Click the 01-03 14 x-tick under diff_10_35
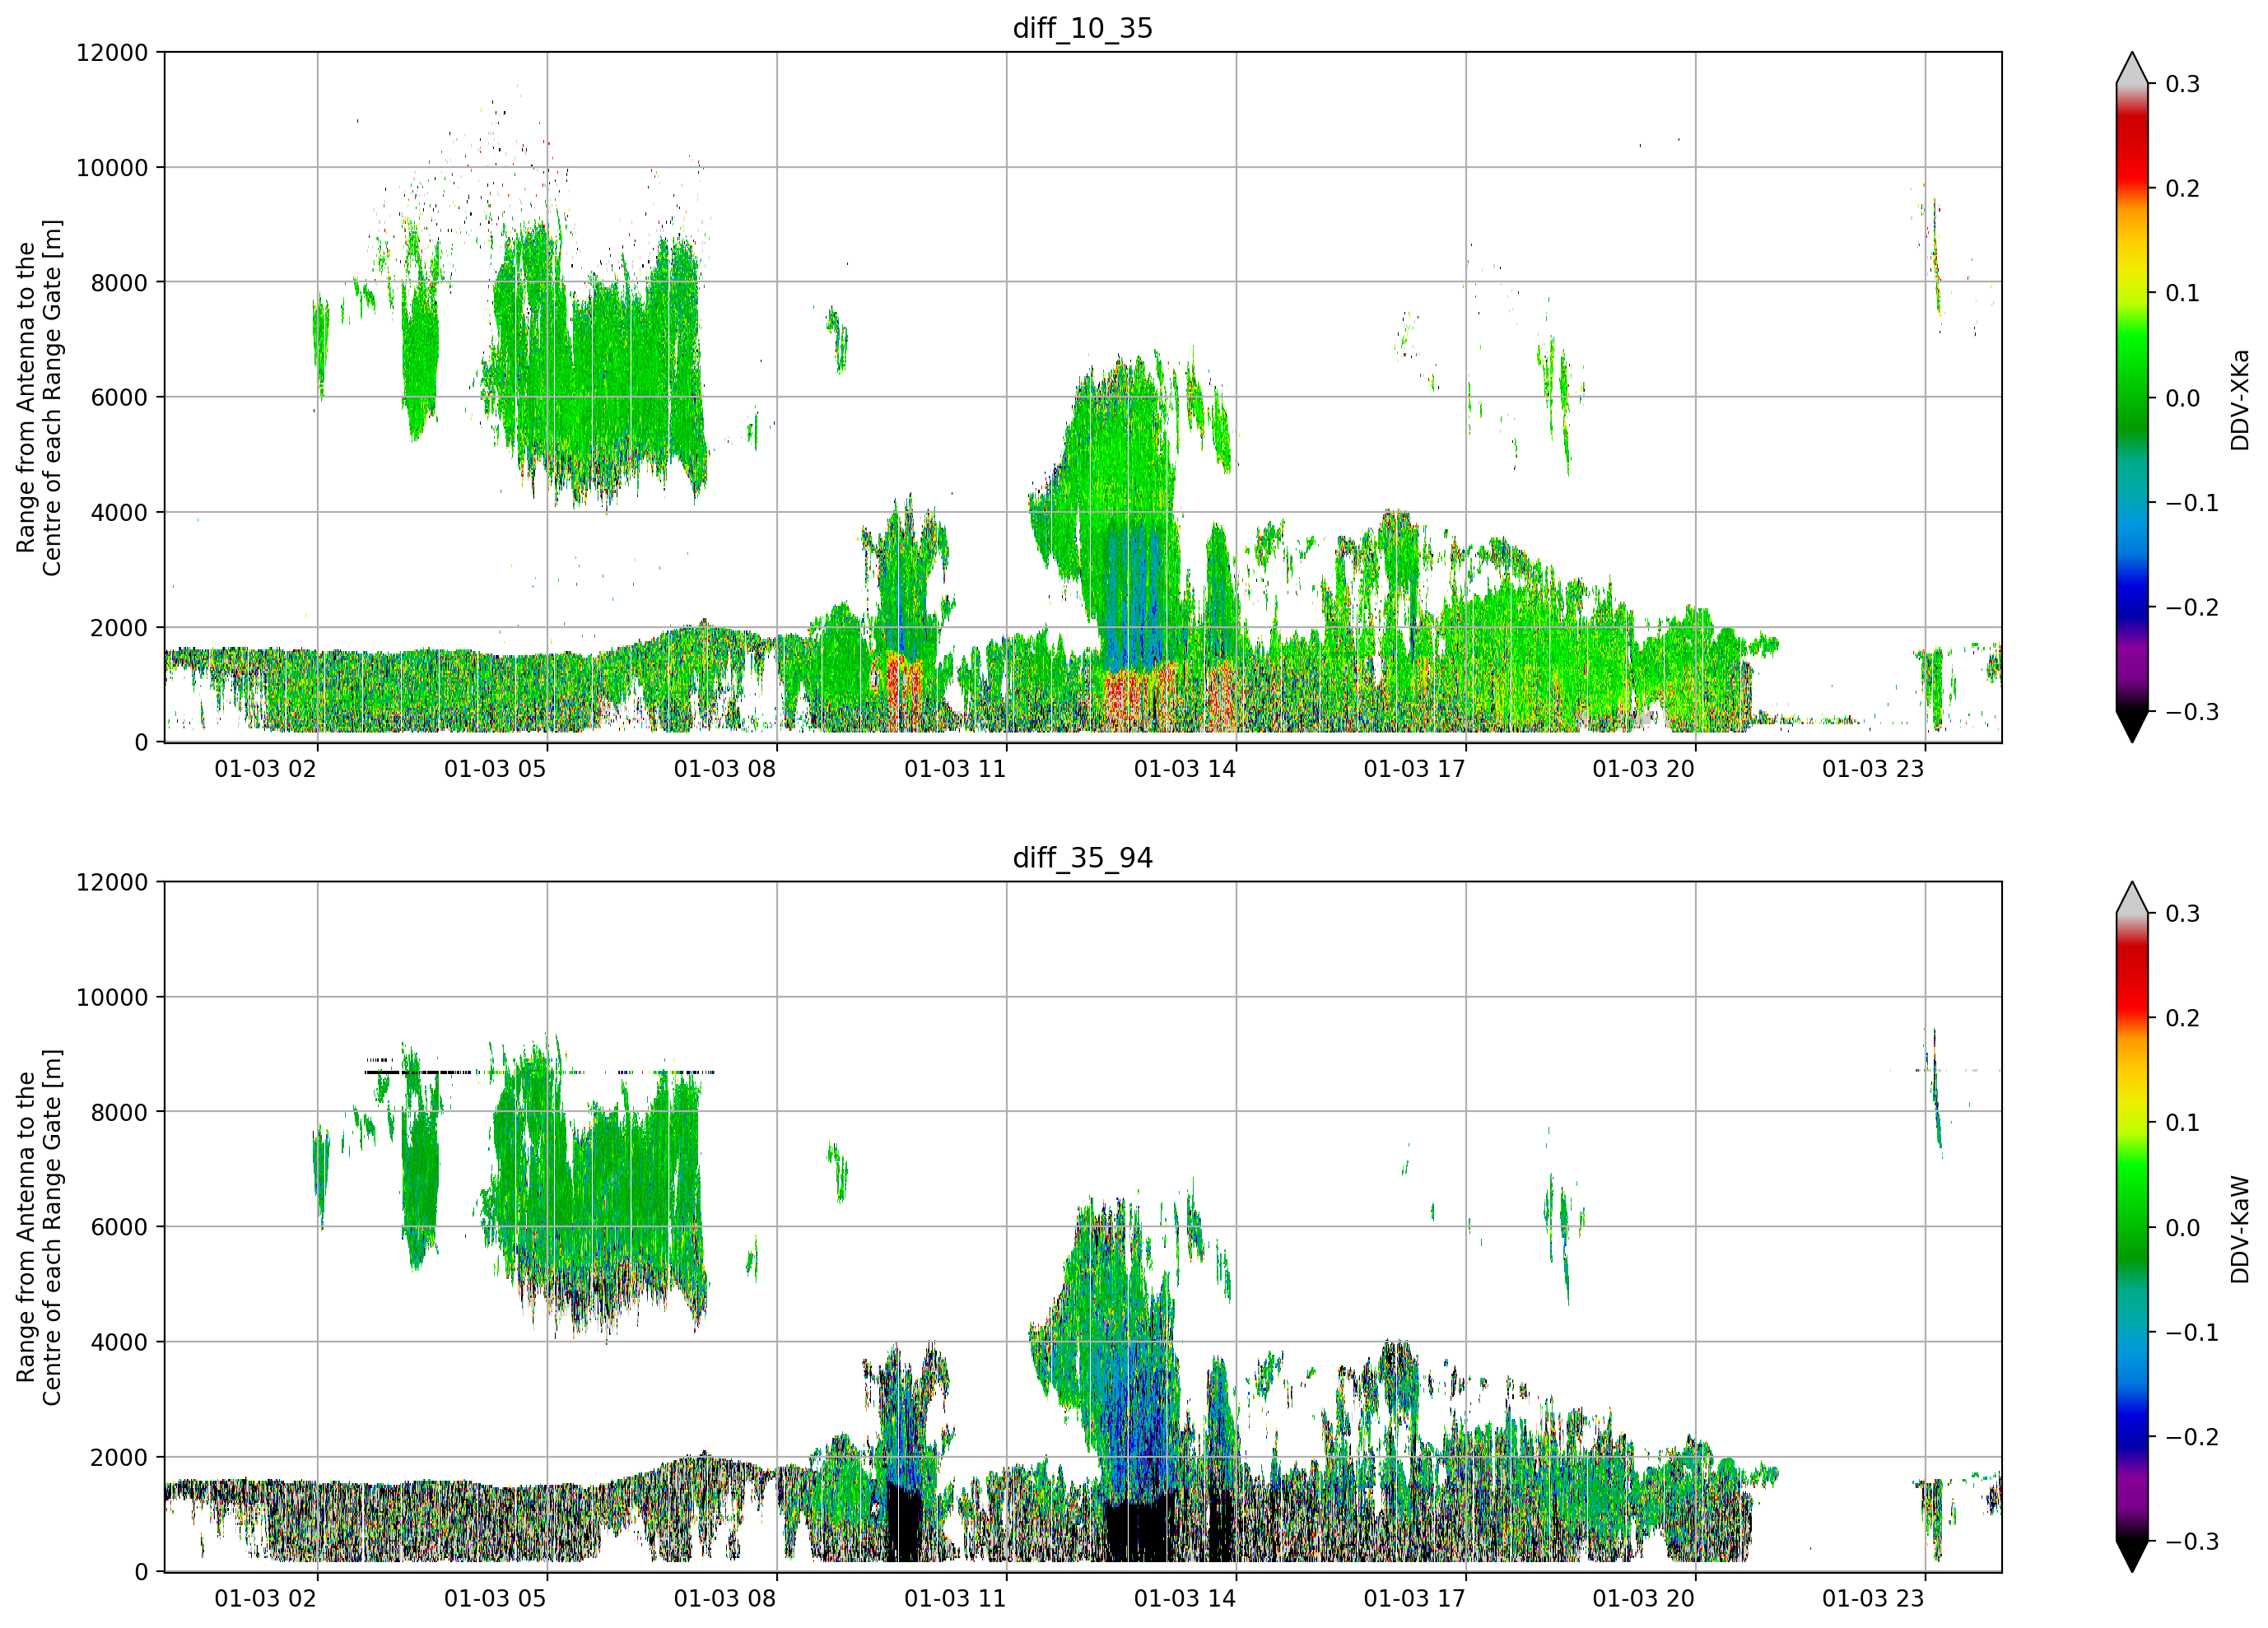 coord(1185,769)
